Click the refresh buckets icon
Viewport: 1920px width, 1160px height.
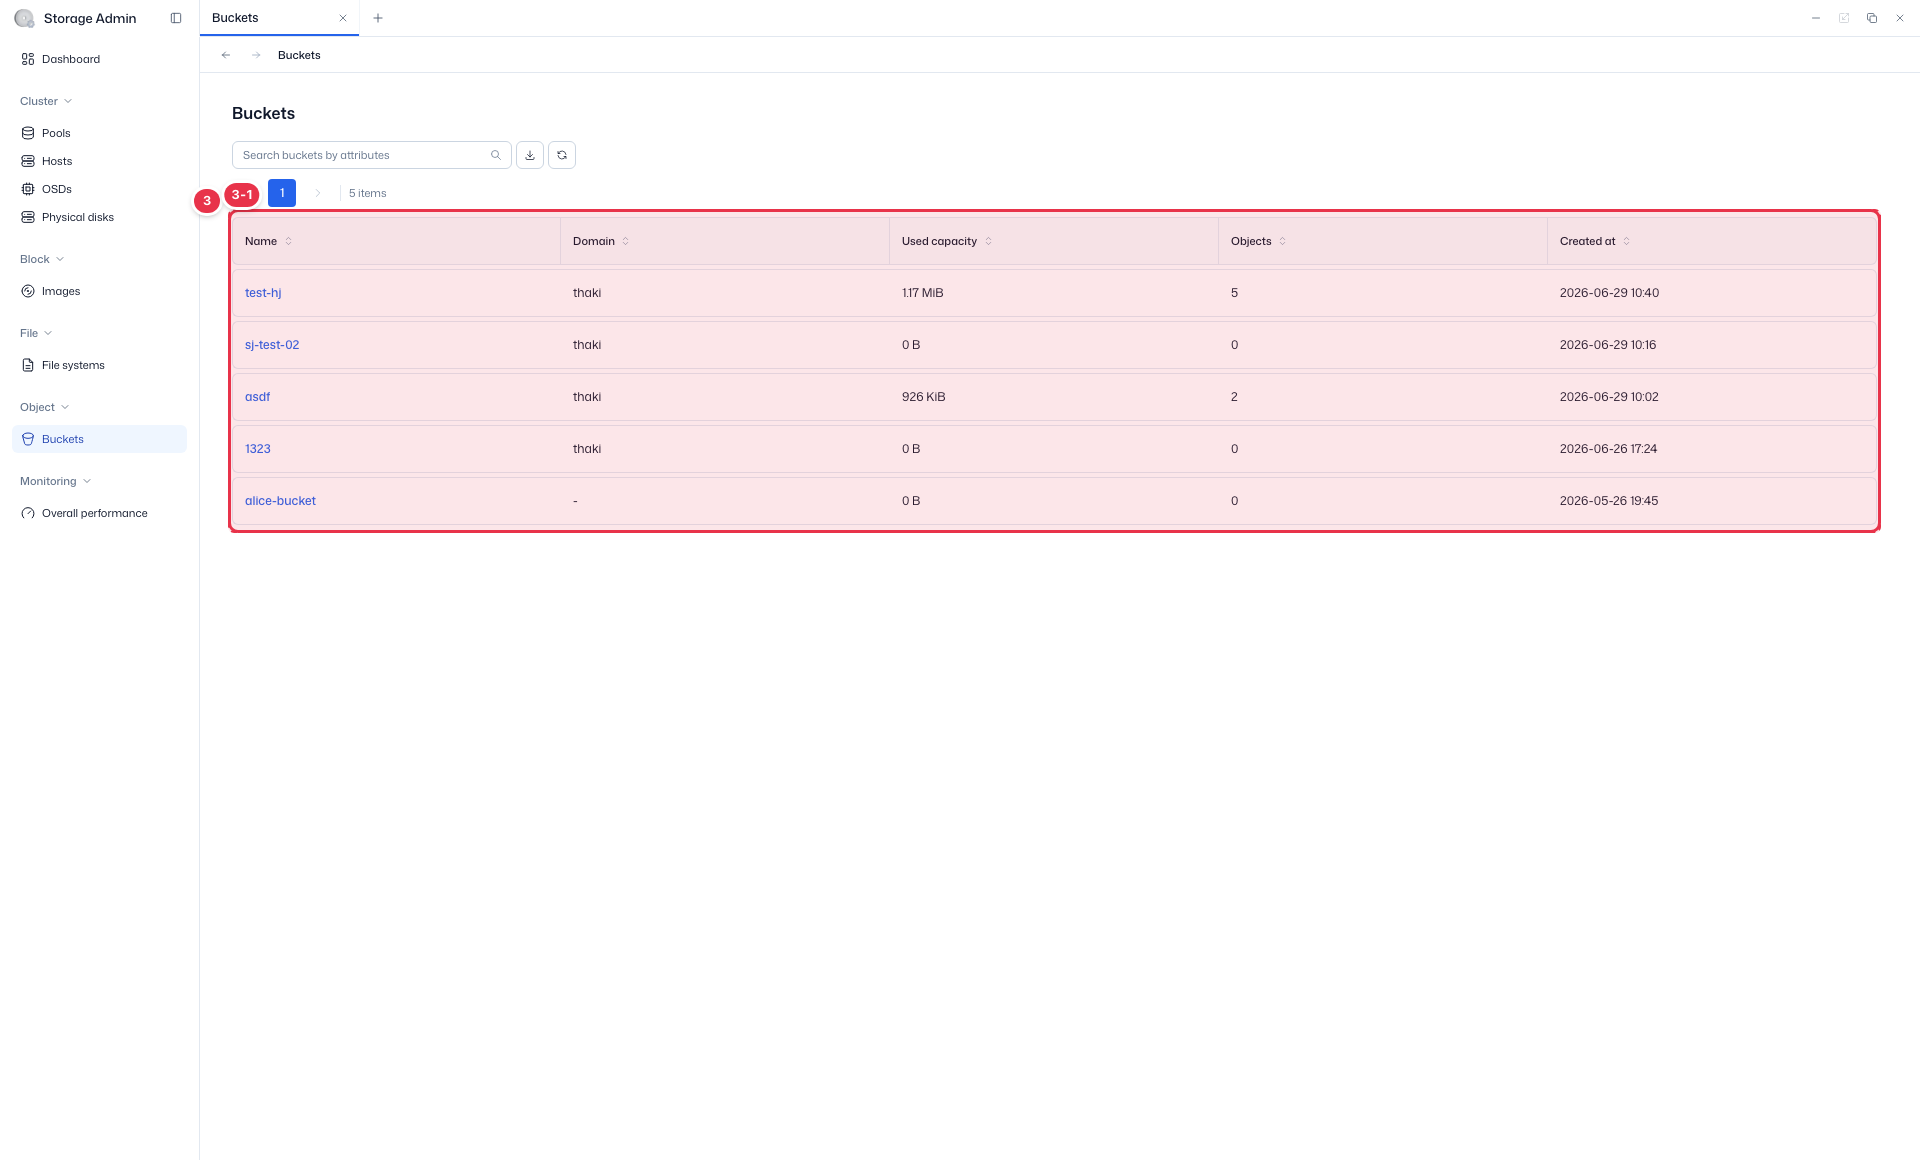point(562,155)
